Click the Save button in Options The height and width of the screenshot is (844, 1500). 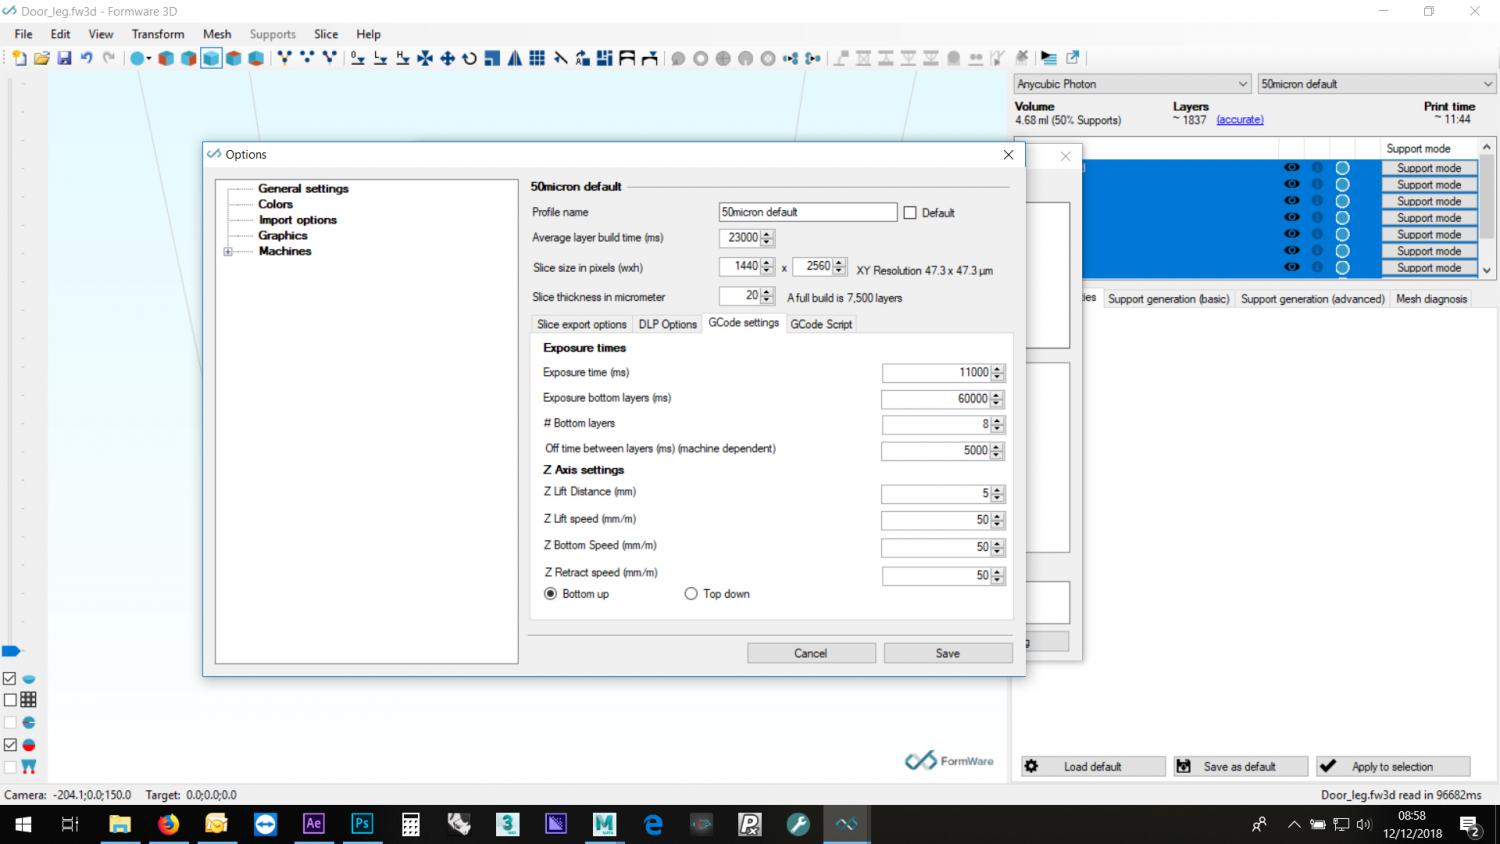point(947,653)
